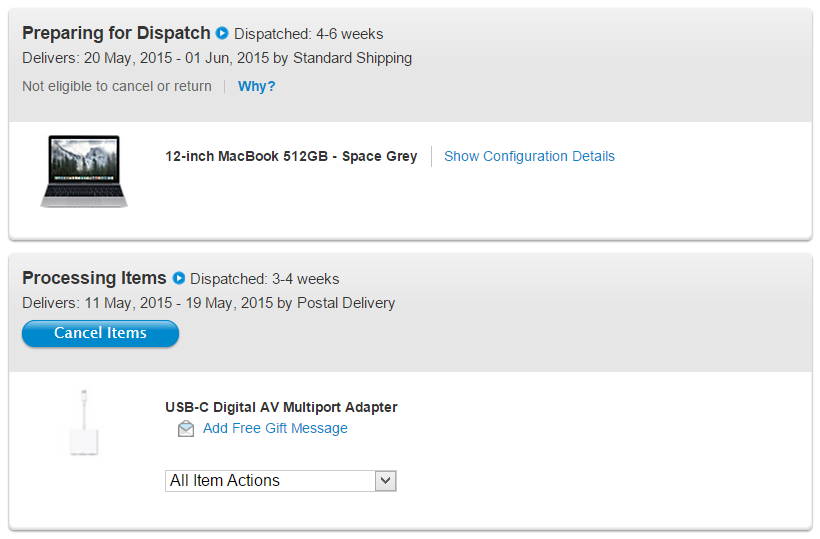This screenshot has height=539, width=820.
Task: Click the Preparing for Dispatch heading
Action: (116, 33)
